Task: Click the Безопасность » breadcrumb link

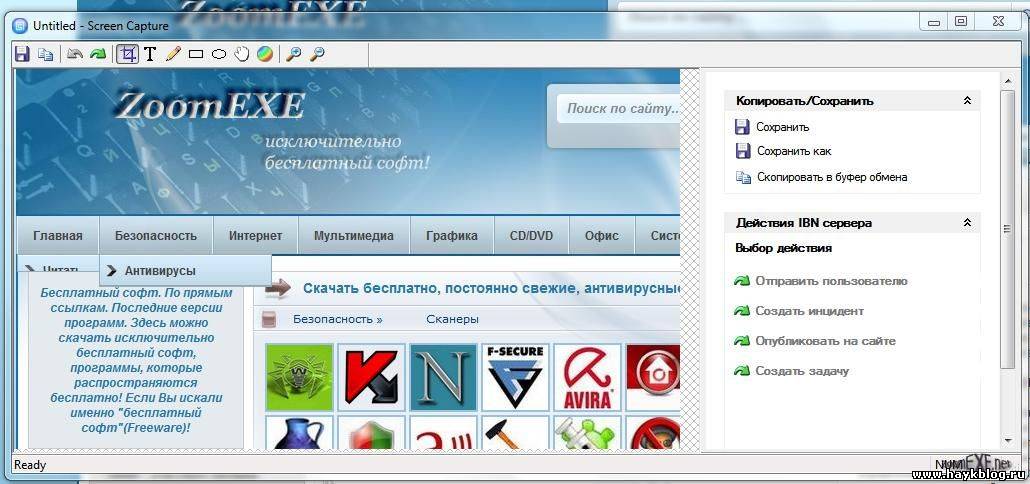Action: [x=338, y=320]
